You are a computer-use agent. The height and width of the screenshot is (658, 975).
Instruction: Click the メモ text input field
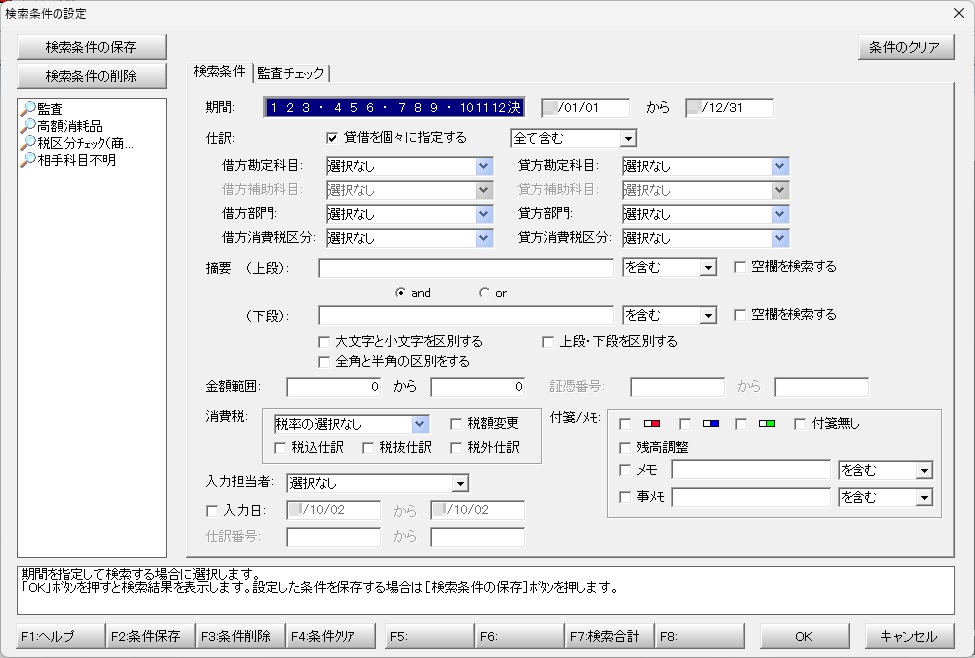pos(751,471)
